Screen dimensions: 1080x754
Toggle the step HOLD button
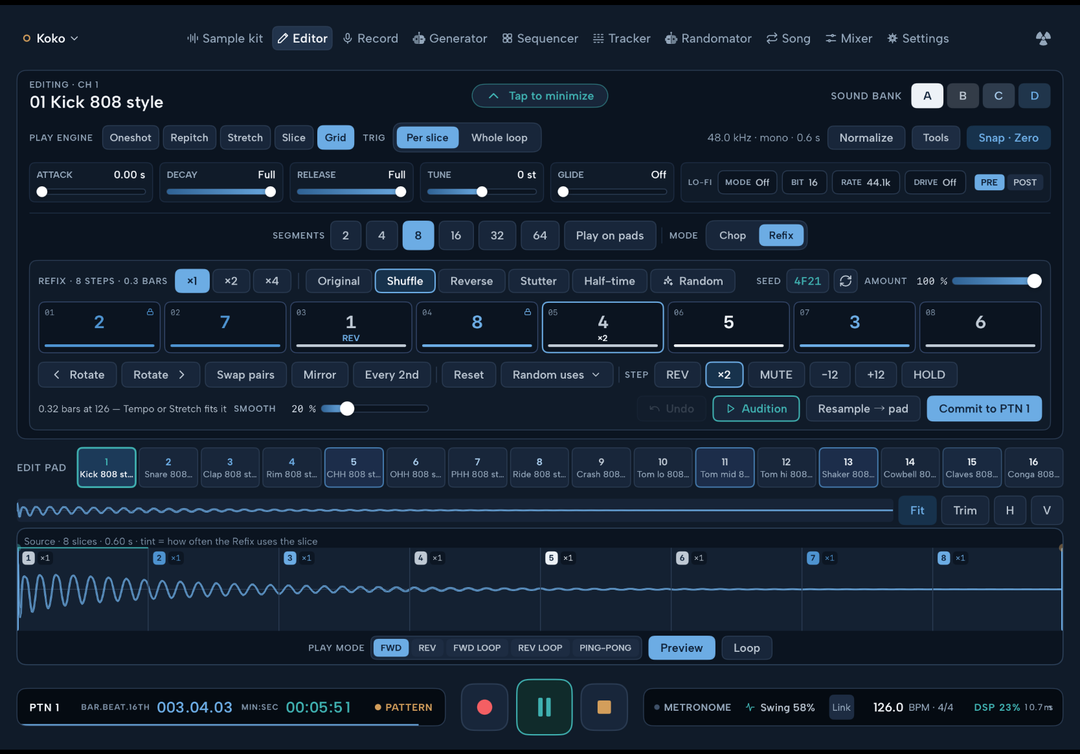928,375
